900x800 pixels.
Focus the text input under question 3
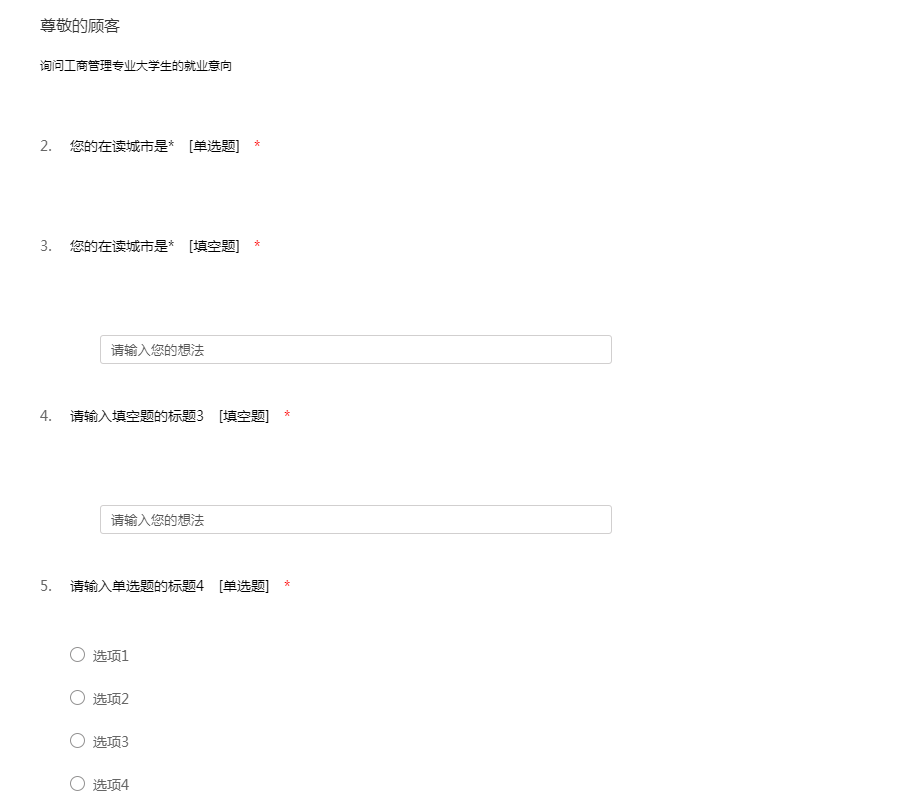point(355,350)
